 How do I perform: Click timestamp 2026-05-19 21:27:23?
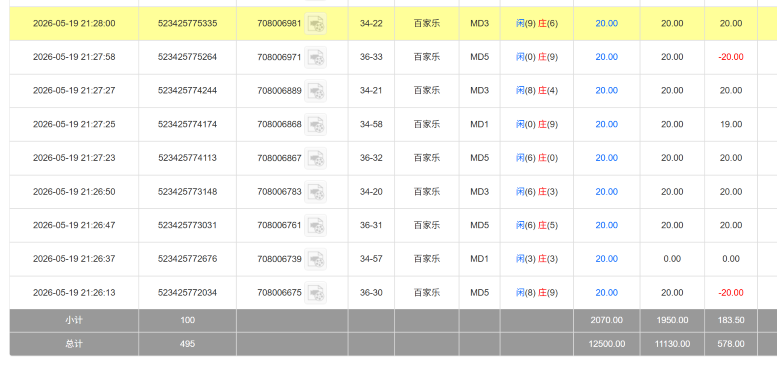pyautogui.click(x=74, y=158)
